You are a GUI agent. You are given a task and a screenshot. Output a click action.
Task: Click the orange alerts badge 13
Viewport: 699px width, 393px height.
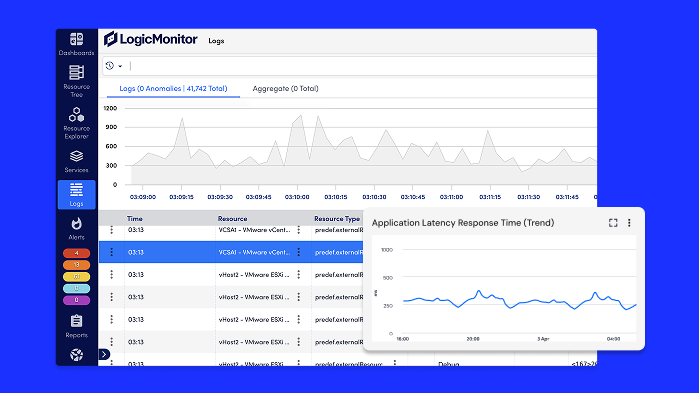tap(76, 265)
